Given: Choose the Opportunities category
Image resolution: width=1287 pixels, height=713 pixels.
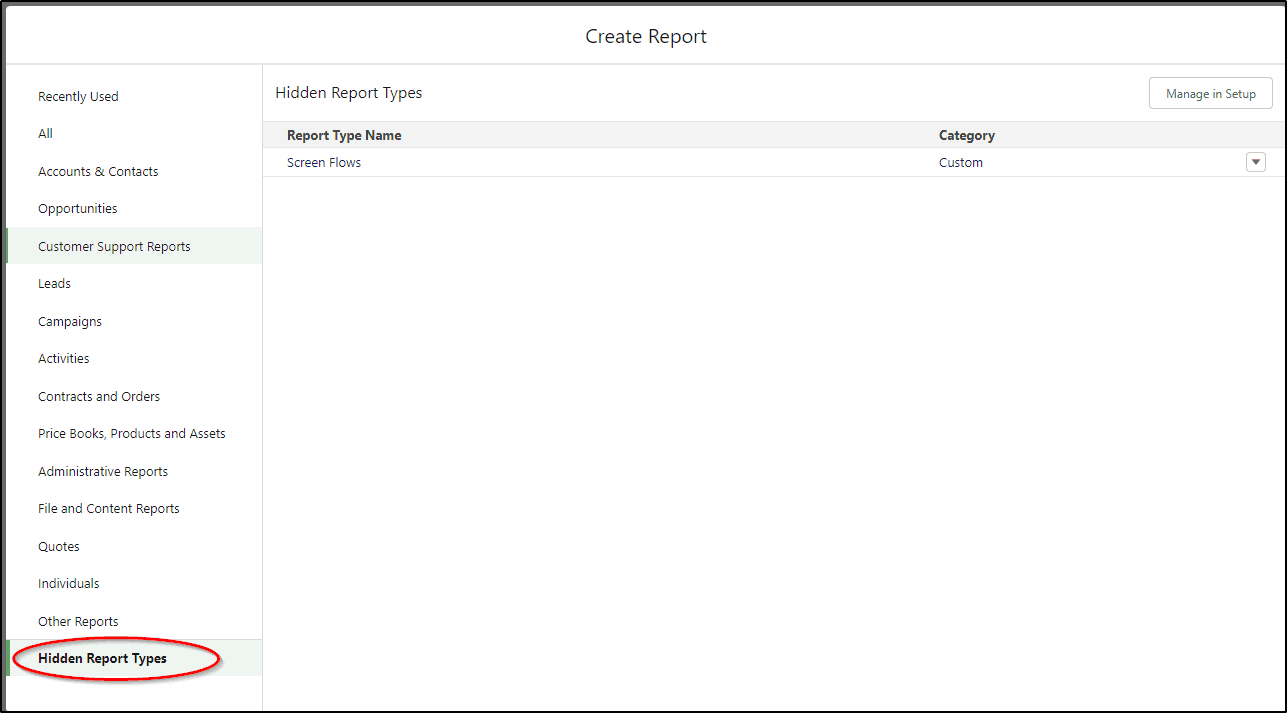Looking at the screenshot, I should coord(78,209).
